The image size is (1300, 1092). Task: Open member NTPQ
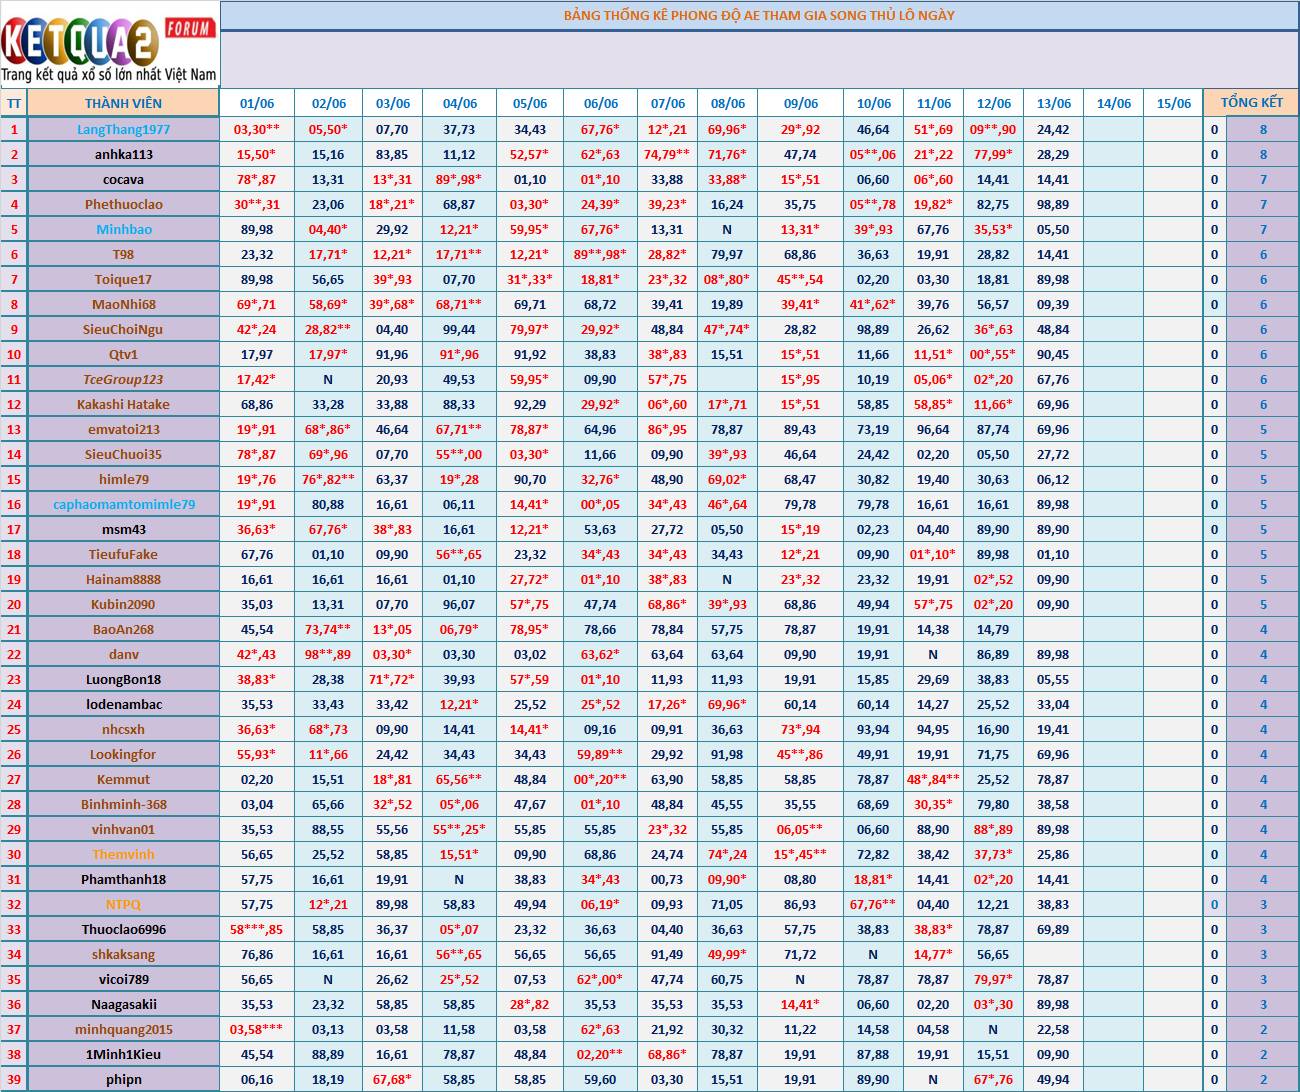click(x=123, y=904)
